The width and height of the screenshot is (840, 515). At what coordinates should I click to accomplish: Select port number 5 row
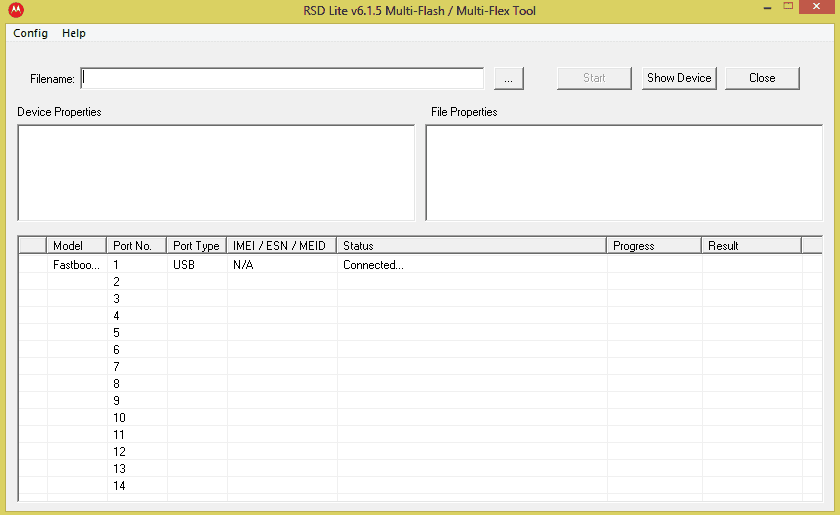[x=421, y=333]
